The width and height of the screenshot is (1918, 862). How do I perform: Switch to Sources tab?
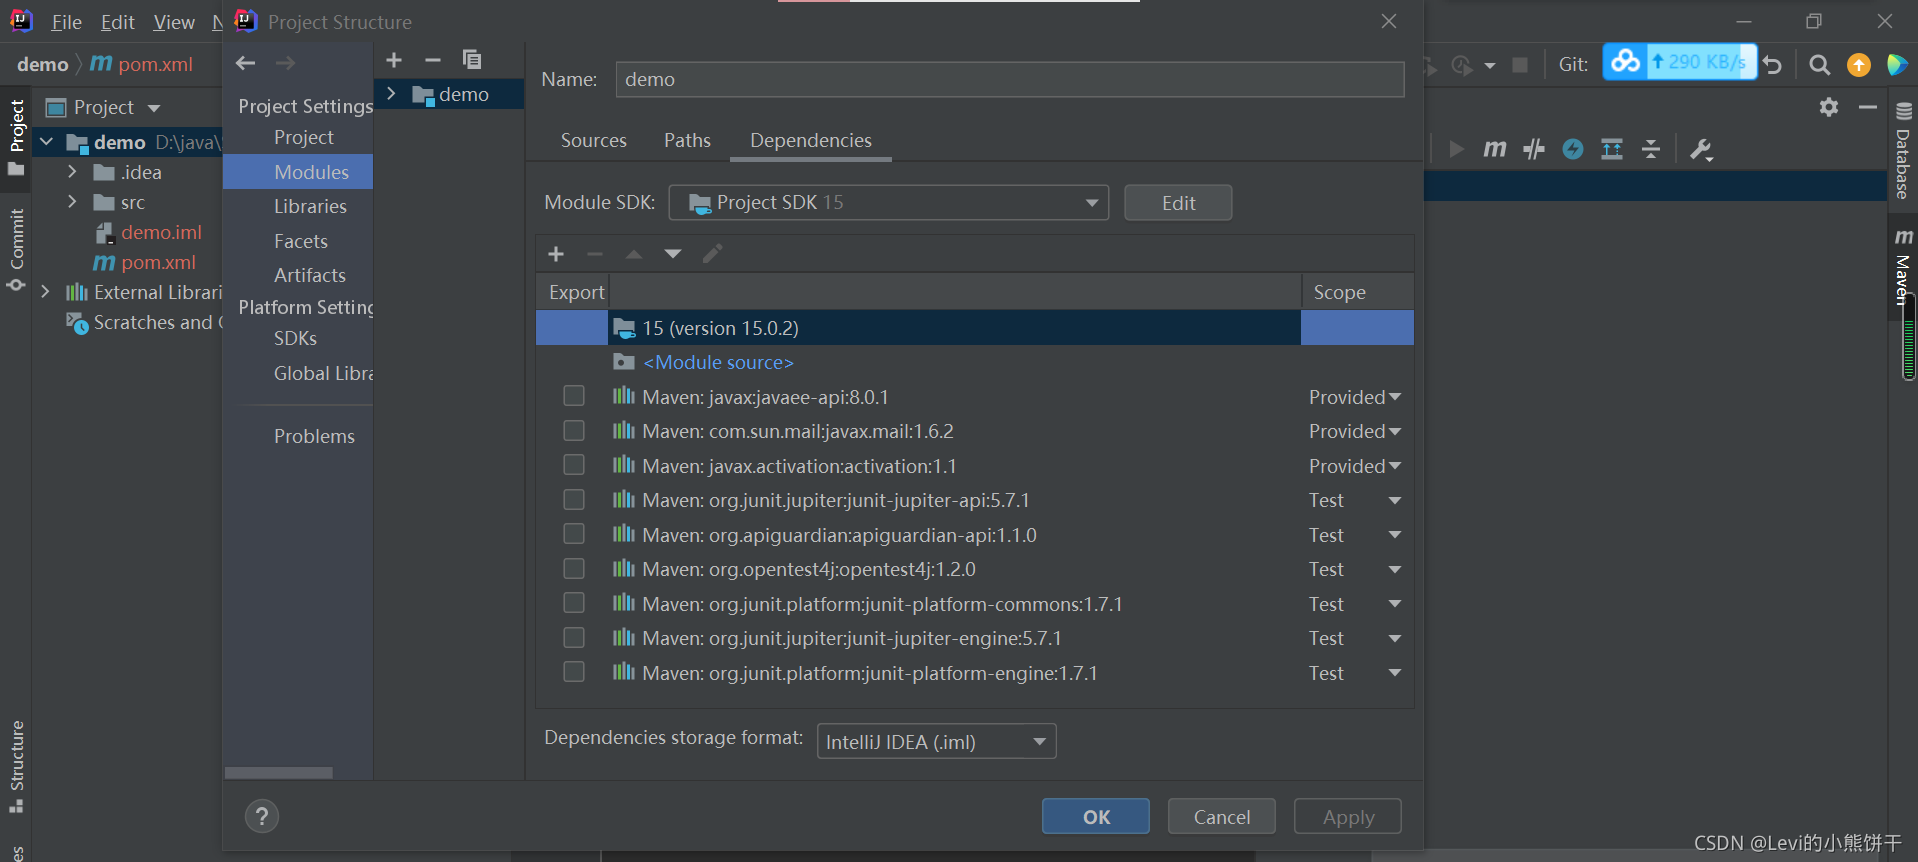click(593, 140)
